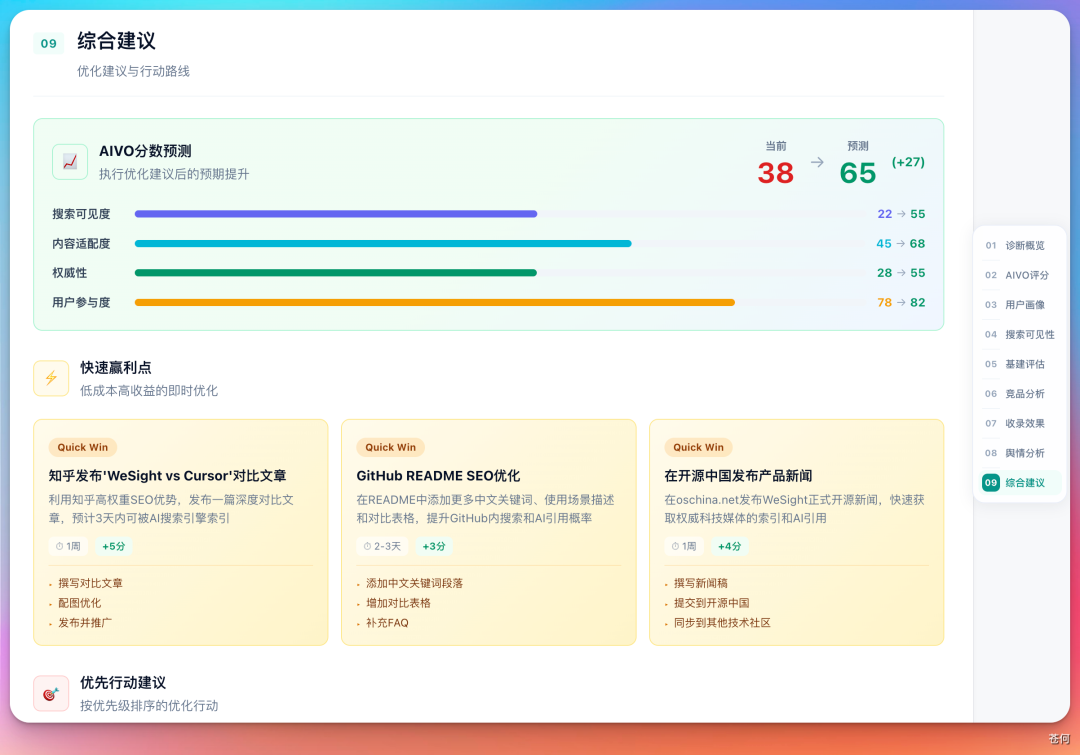Open the GitHub README SEO优化 card title
The image size is (1080, 755).
tap(438, 476)
